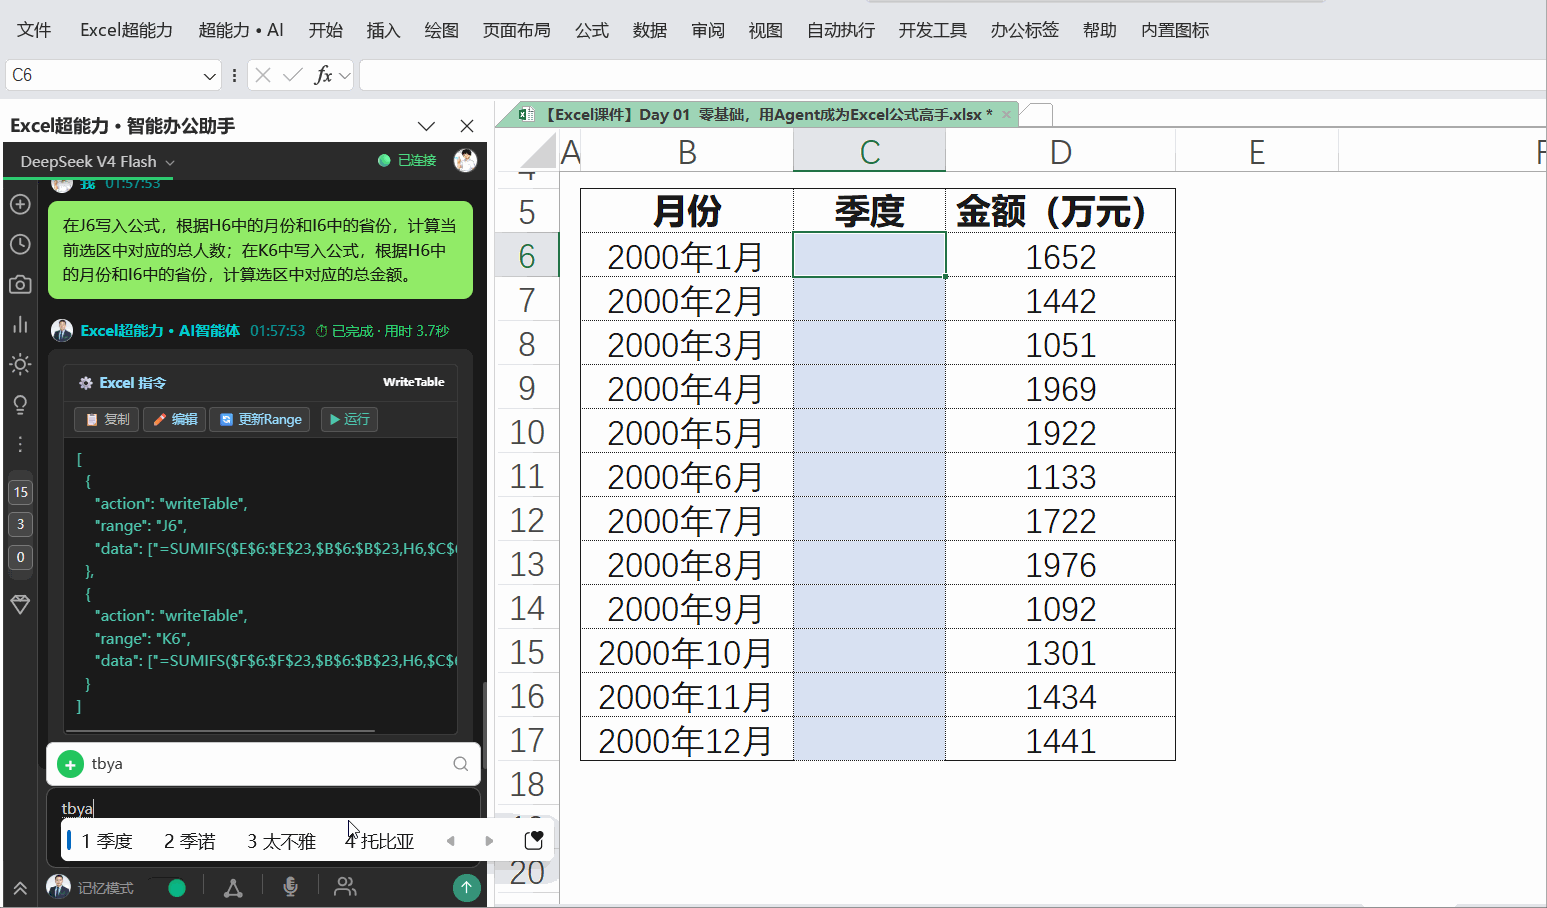
Task: Open chat history clock icon
Action: pos(20,244)
